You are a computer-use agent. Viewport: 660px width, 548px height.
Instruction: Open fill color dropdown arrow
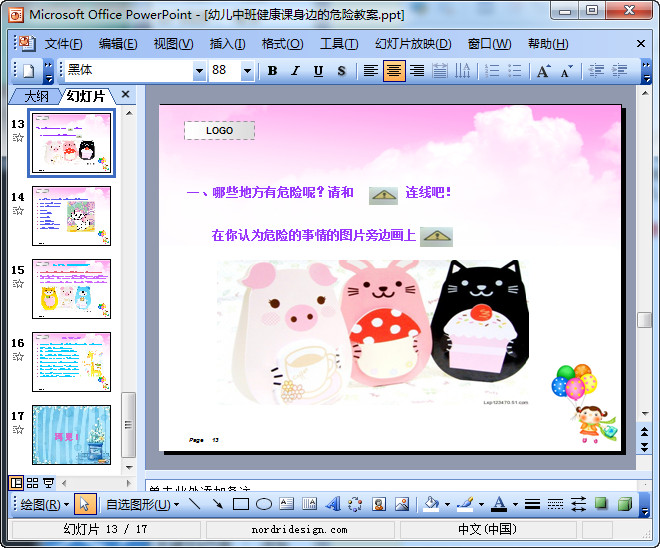point(447,504)
